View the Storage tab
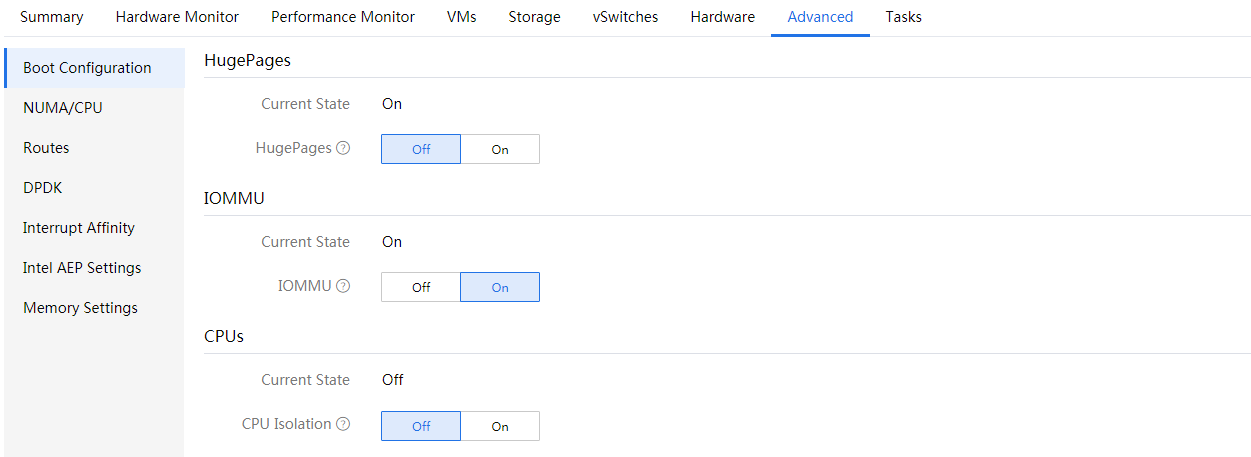This screenshot has width=1251, height=457. click(534, 17)
